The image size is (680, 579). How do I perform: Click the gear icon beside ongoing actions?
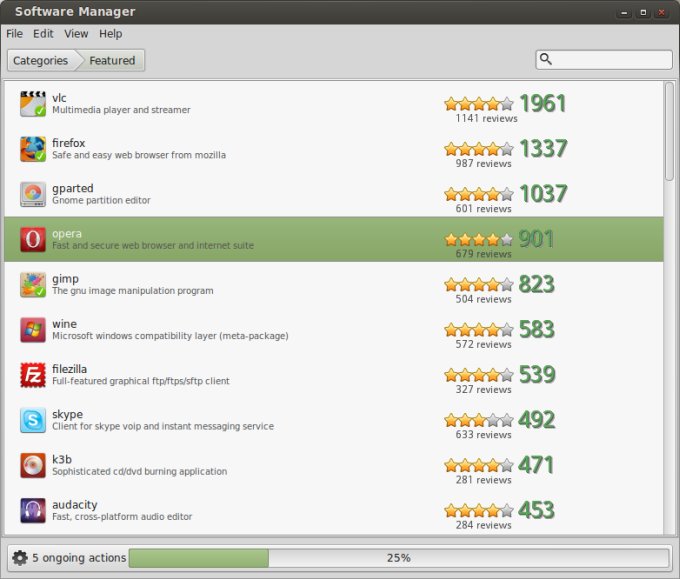[x=19, y=558]
